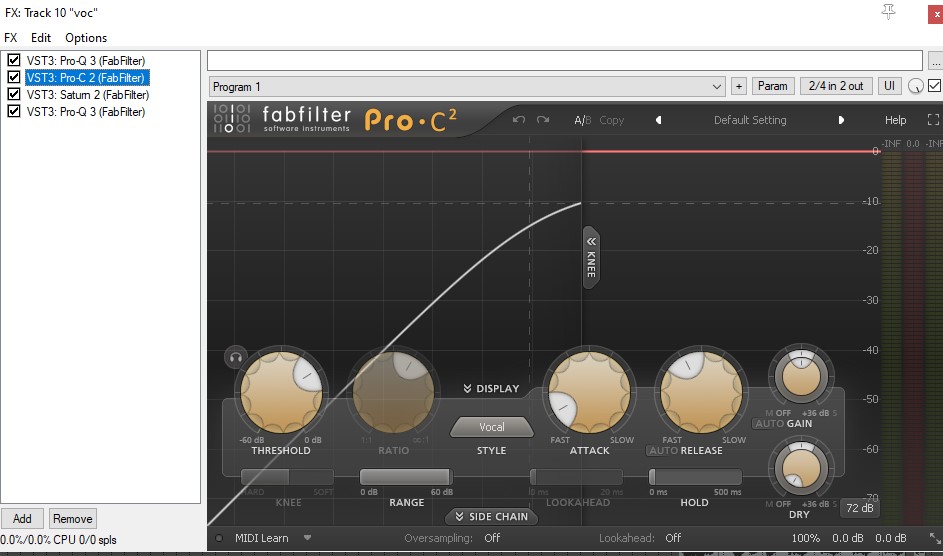
Task: Click the Param button
Action: tap(772, 86)
